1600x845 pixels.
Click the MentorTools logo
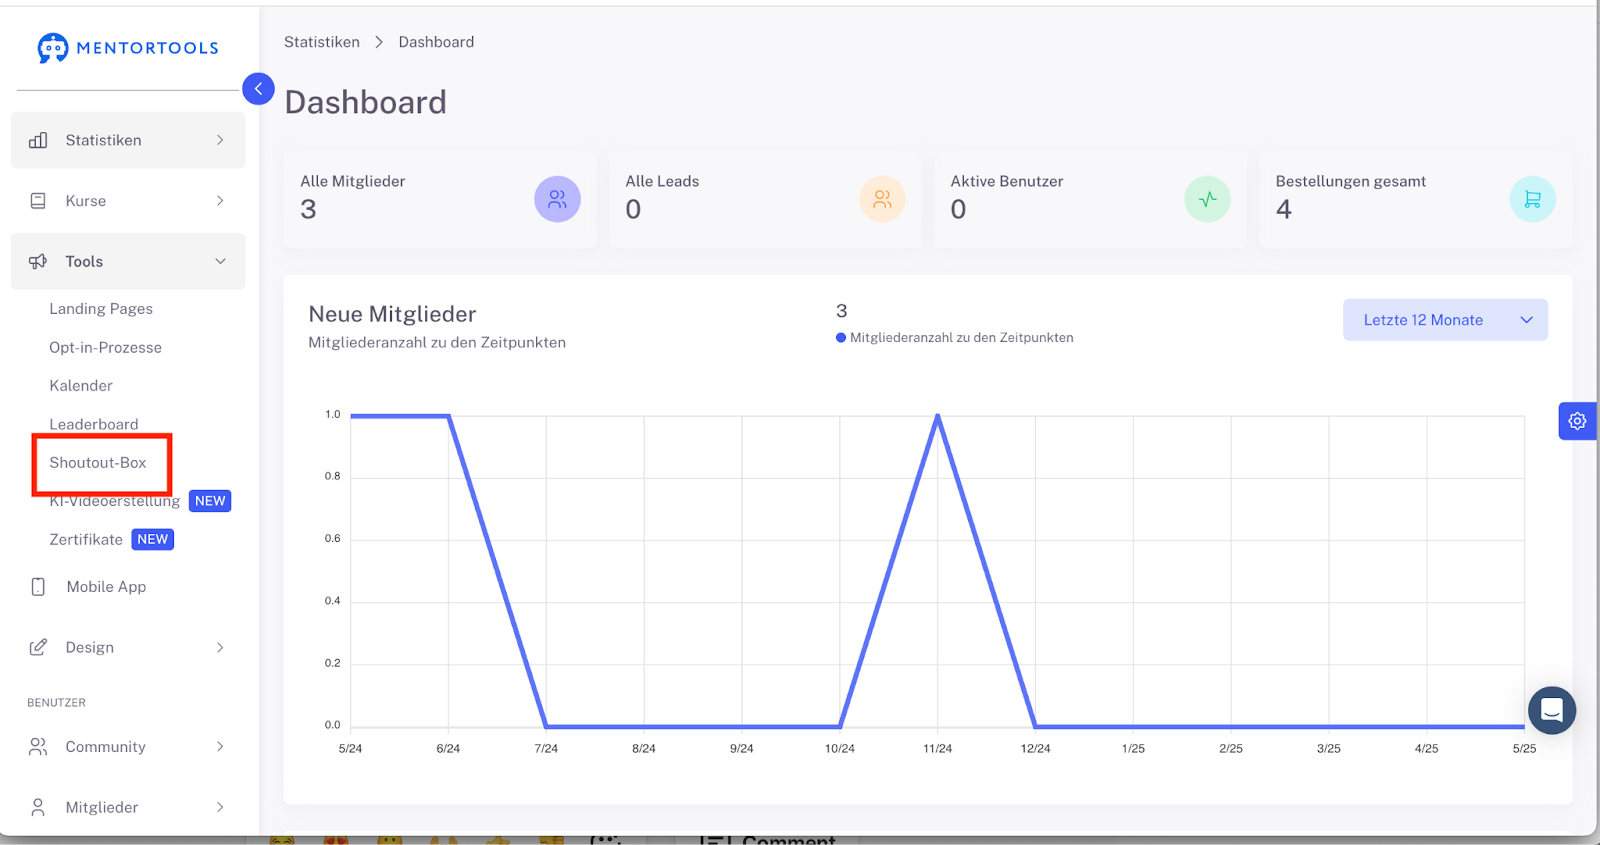128,48
